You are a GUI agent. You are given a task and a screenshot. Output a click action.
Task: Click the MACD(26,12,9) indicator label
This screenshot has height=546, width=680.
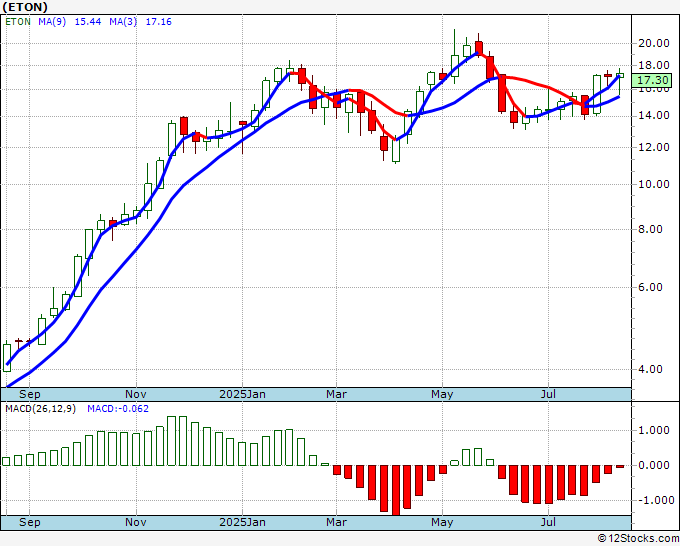[x=40, y=409]
